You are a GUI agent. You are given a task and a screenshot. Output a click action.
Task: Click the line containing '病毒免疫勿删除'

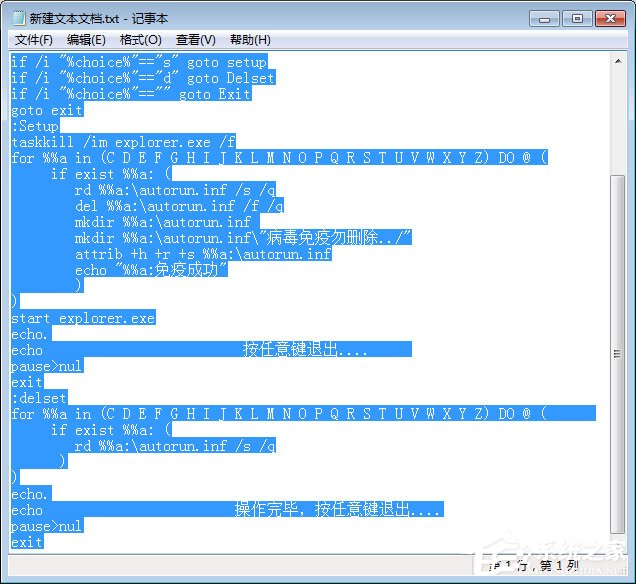[243, 238]
